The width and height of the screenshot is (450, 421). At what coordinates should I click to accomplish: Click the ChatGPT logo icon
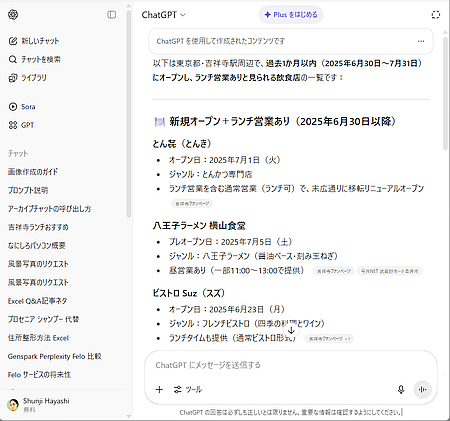pyautogui.click(x=13, y=15)
